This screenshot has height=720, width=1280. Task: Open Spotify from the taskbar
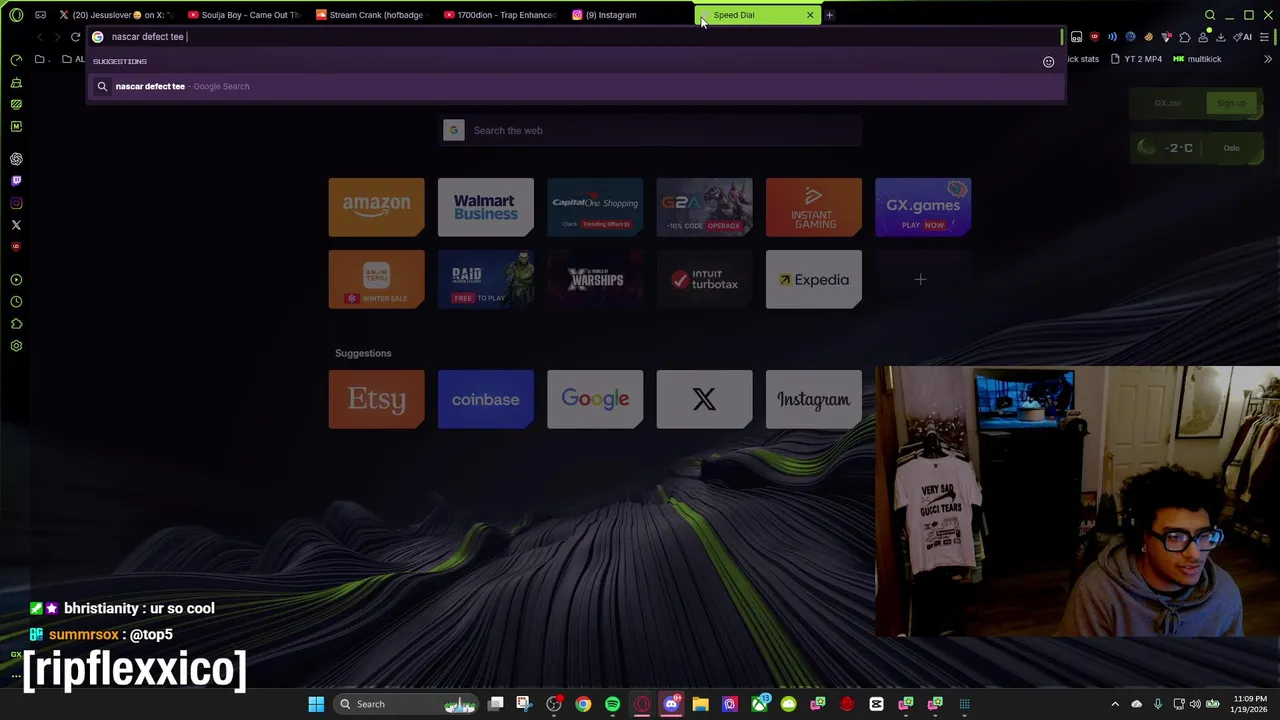[x=612, y=704]
